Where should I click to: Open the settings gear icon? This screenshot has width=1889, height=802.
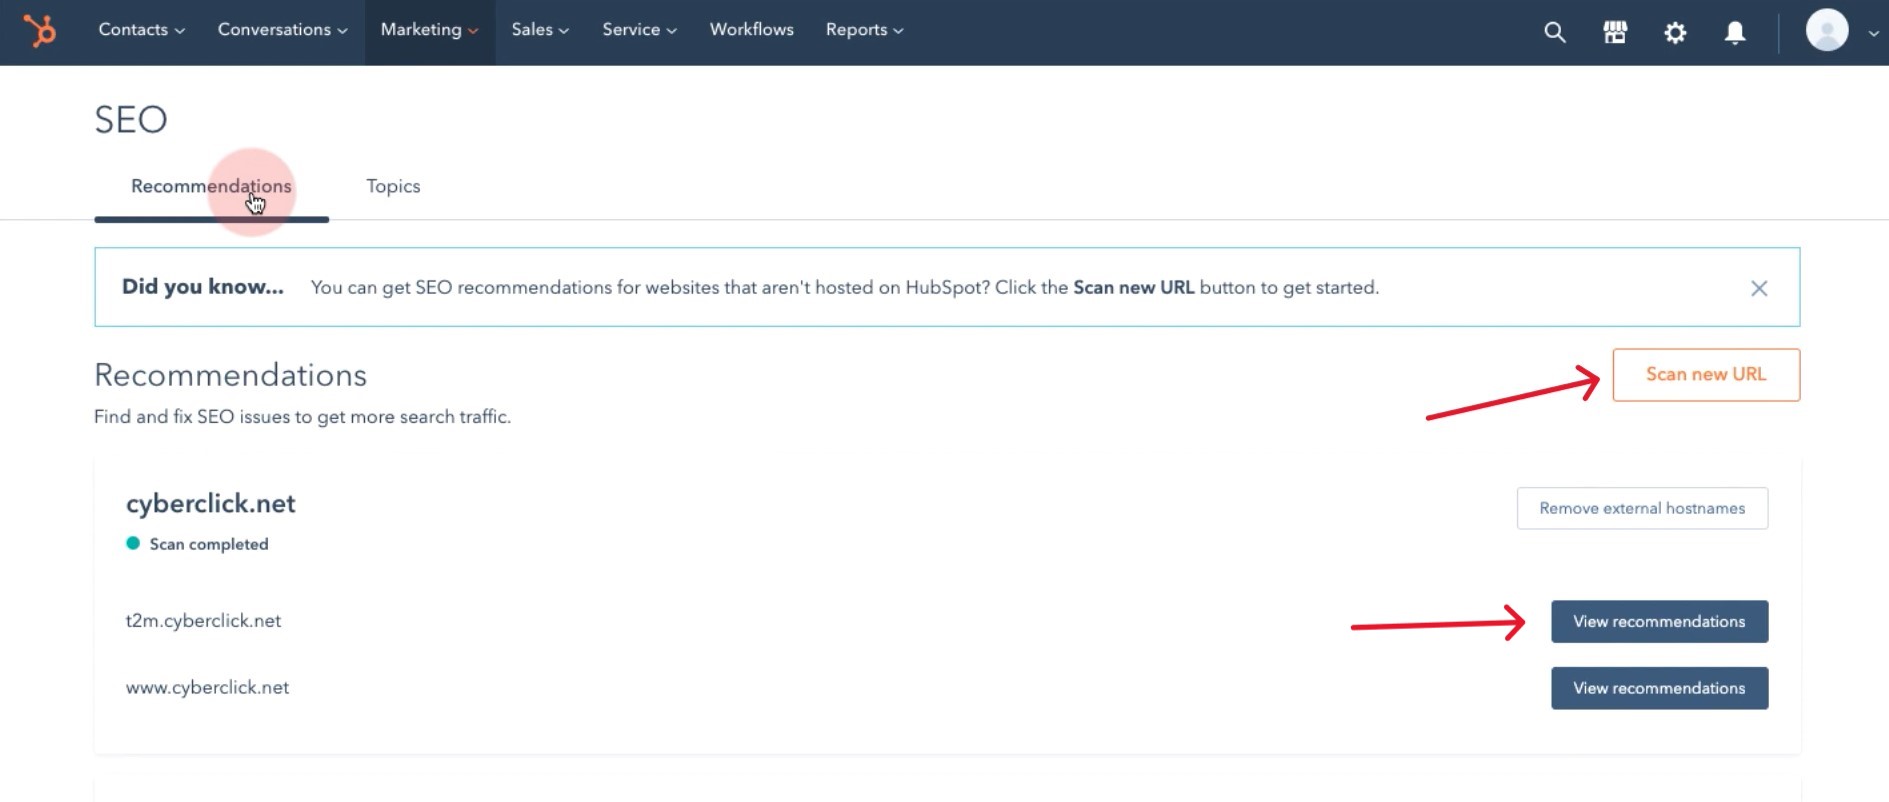[1675, 32]
